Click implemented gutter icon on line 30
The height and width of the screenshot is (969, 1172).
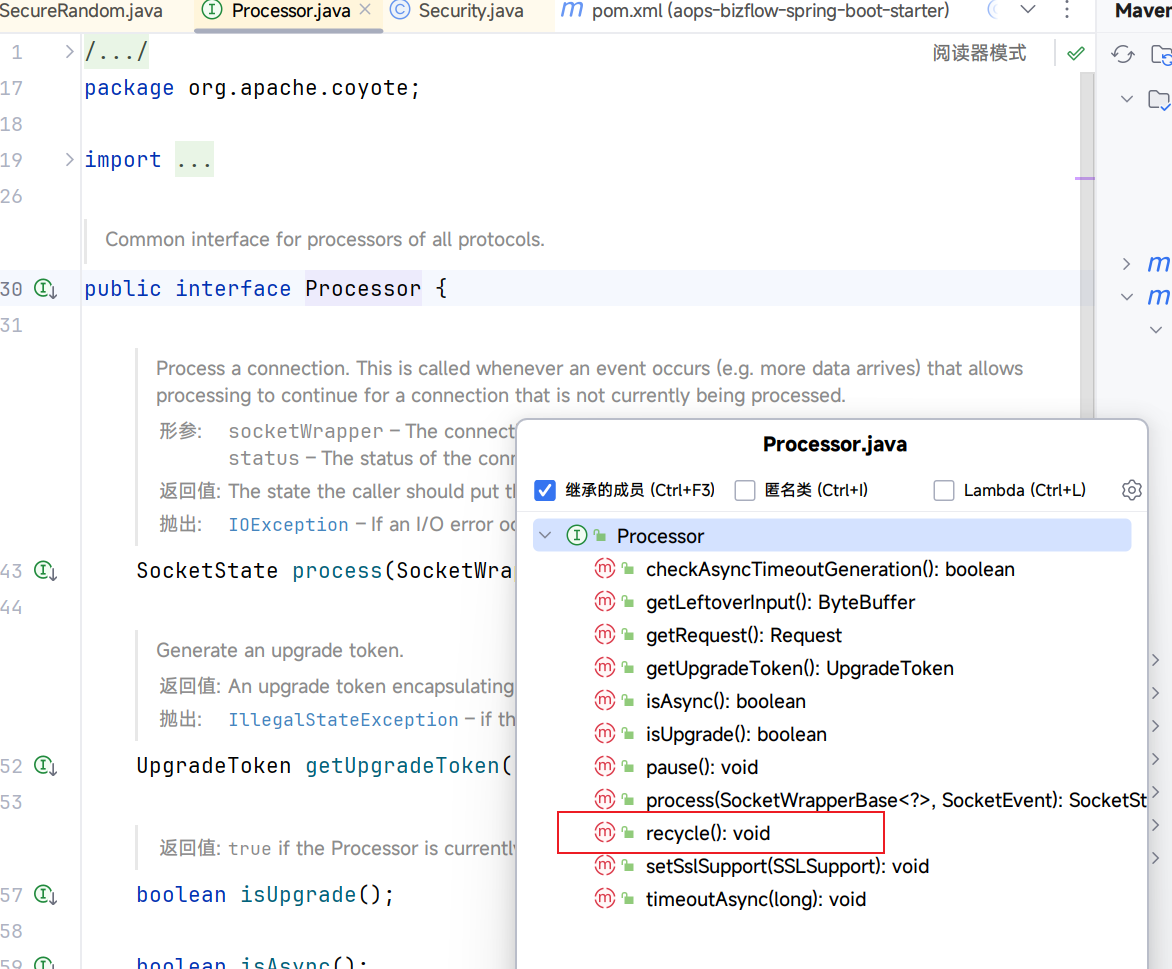(46, 289)
